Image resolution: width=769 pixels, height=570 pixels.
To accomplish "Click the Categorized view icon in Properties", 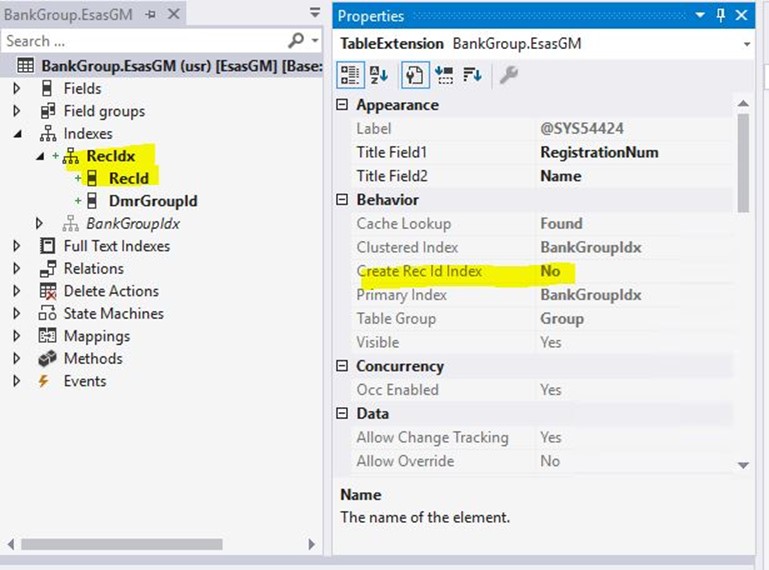I will [350, 75].
